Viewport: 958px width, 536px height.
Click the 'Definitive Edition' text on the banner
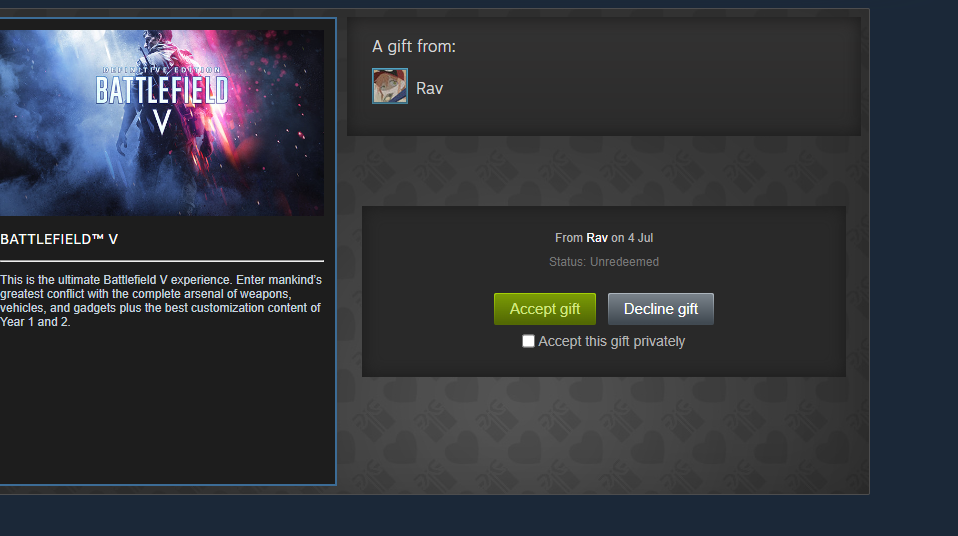[x=161, y=70]
